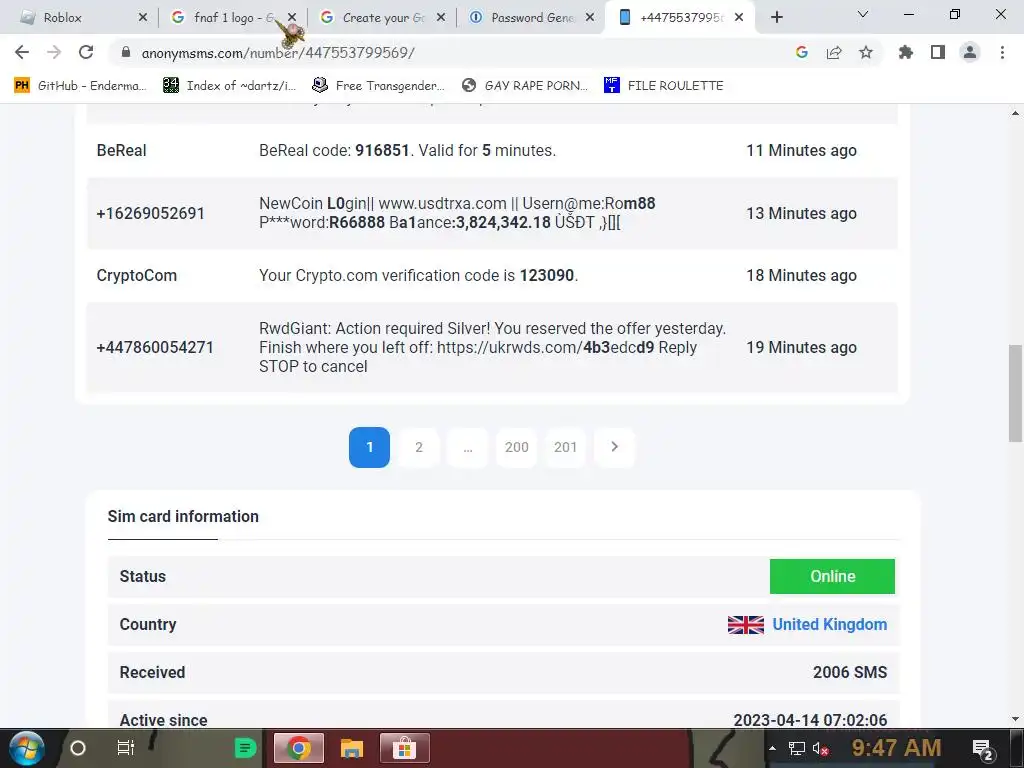1024x768 pixels.
Task: Click the network icon in system tray
Action: tap(797, 748)
